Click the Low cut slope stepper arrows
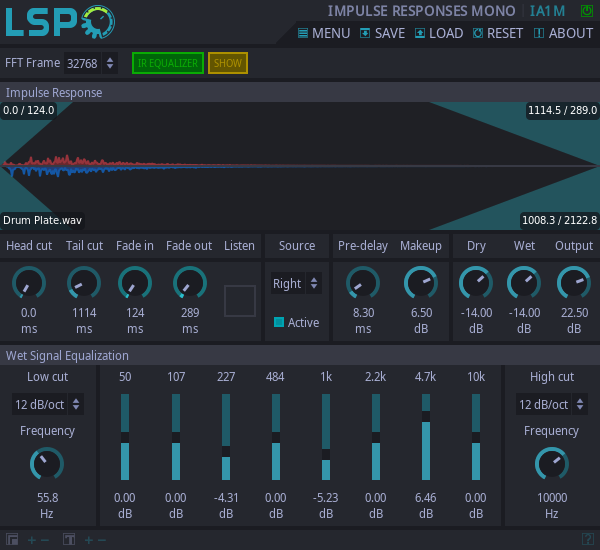Screen dimensions: 600x550 click(76, 404)
